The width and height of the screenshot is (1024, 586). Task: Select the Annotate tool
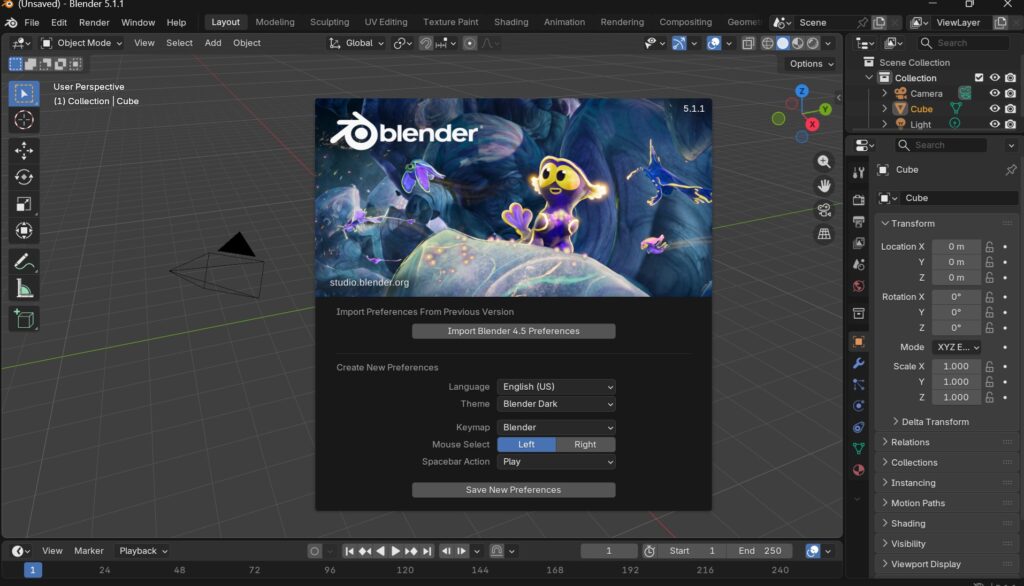tap(24, 262)
